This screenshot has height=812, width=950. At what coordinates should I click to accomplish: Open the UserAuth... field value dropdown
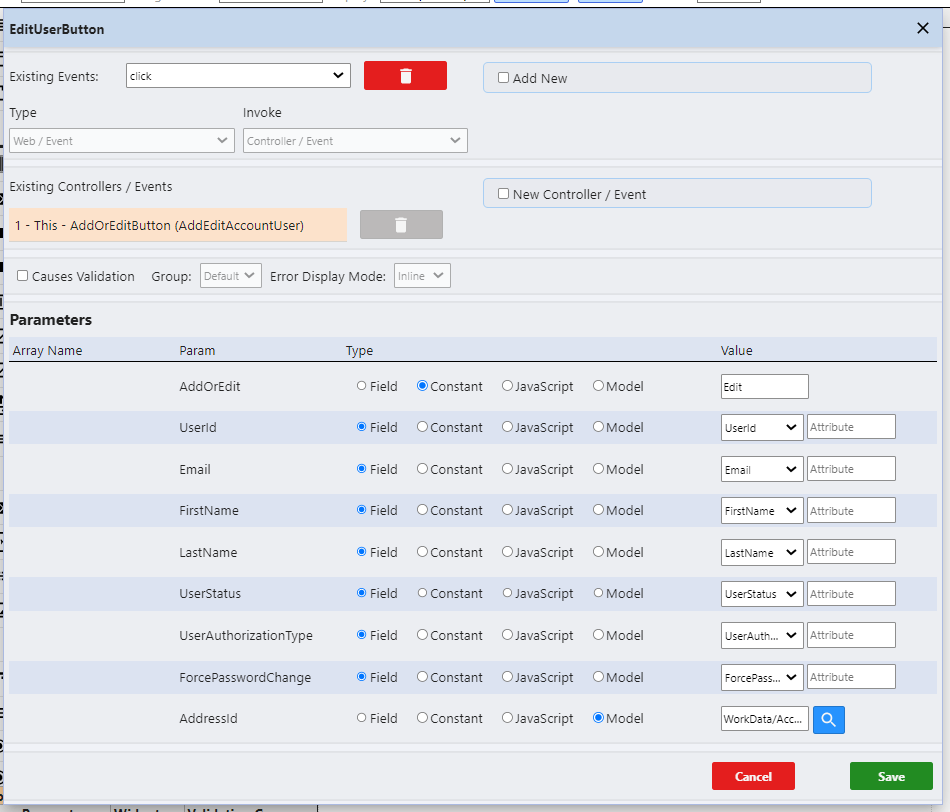(x=762, y=635)
